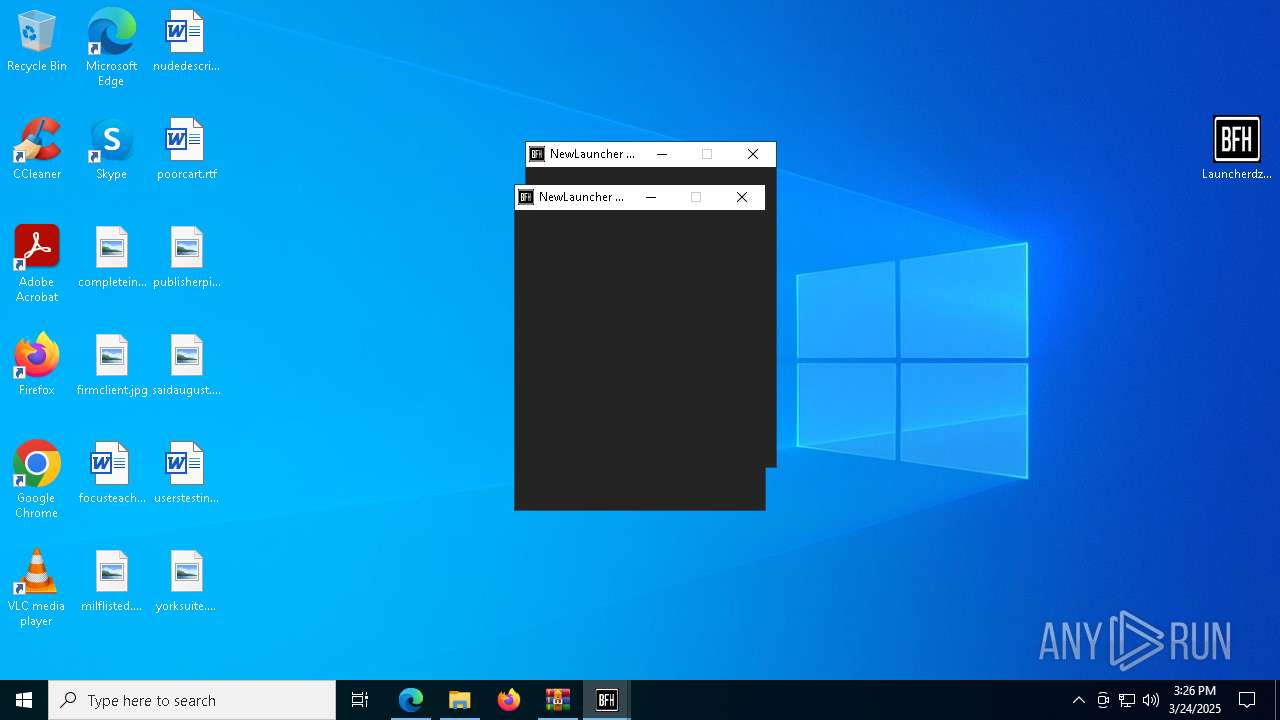The height and width of the screenshot is (720, 1280).
Task: Select the Launcherdz... BFH desktop icon
Action: click(x=1237, y=148)
